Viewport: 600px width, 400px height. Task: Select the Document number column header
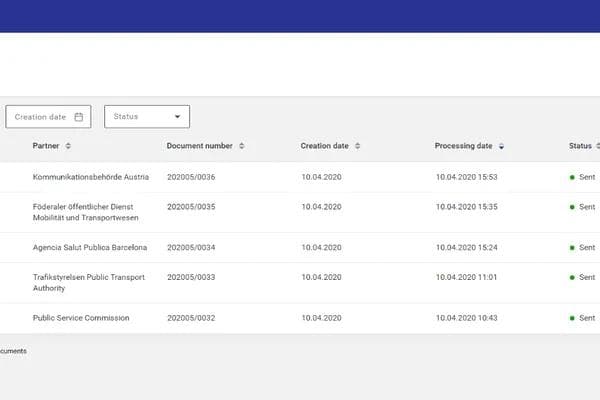point(200,146)
